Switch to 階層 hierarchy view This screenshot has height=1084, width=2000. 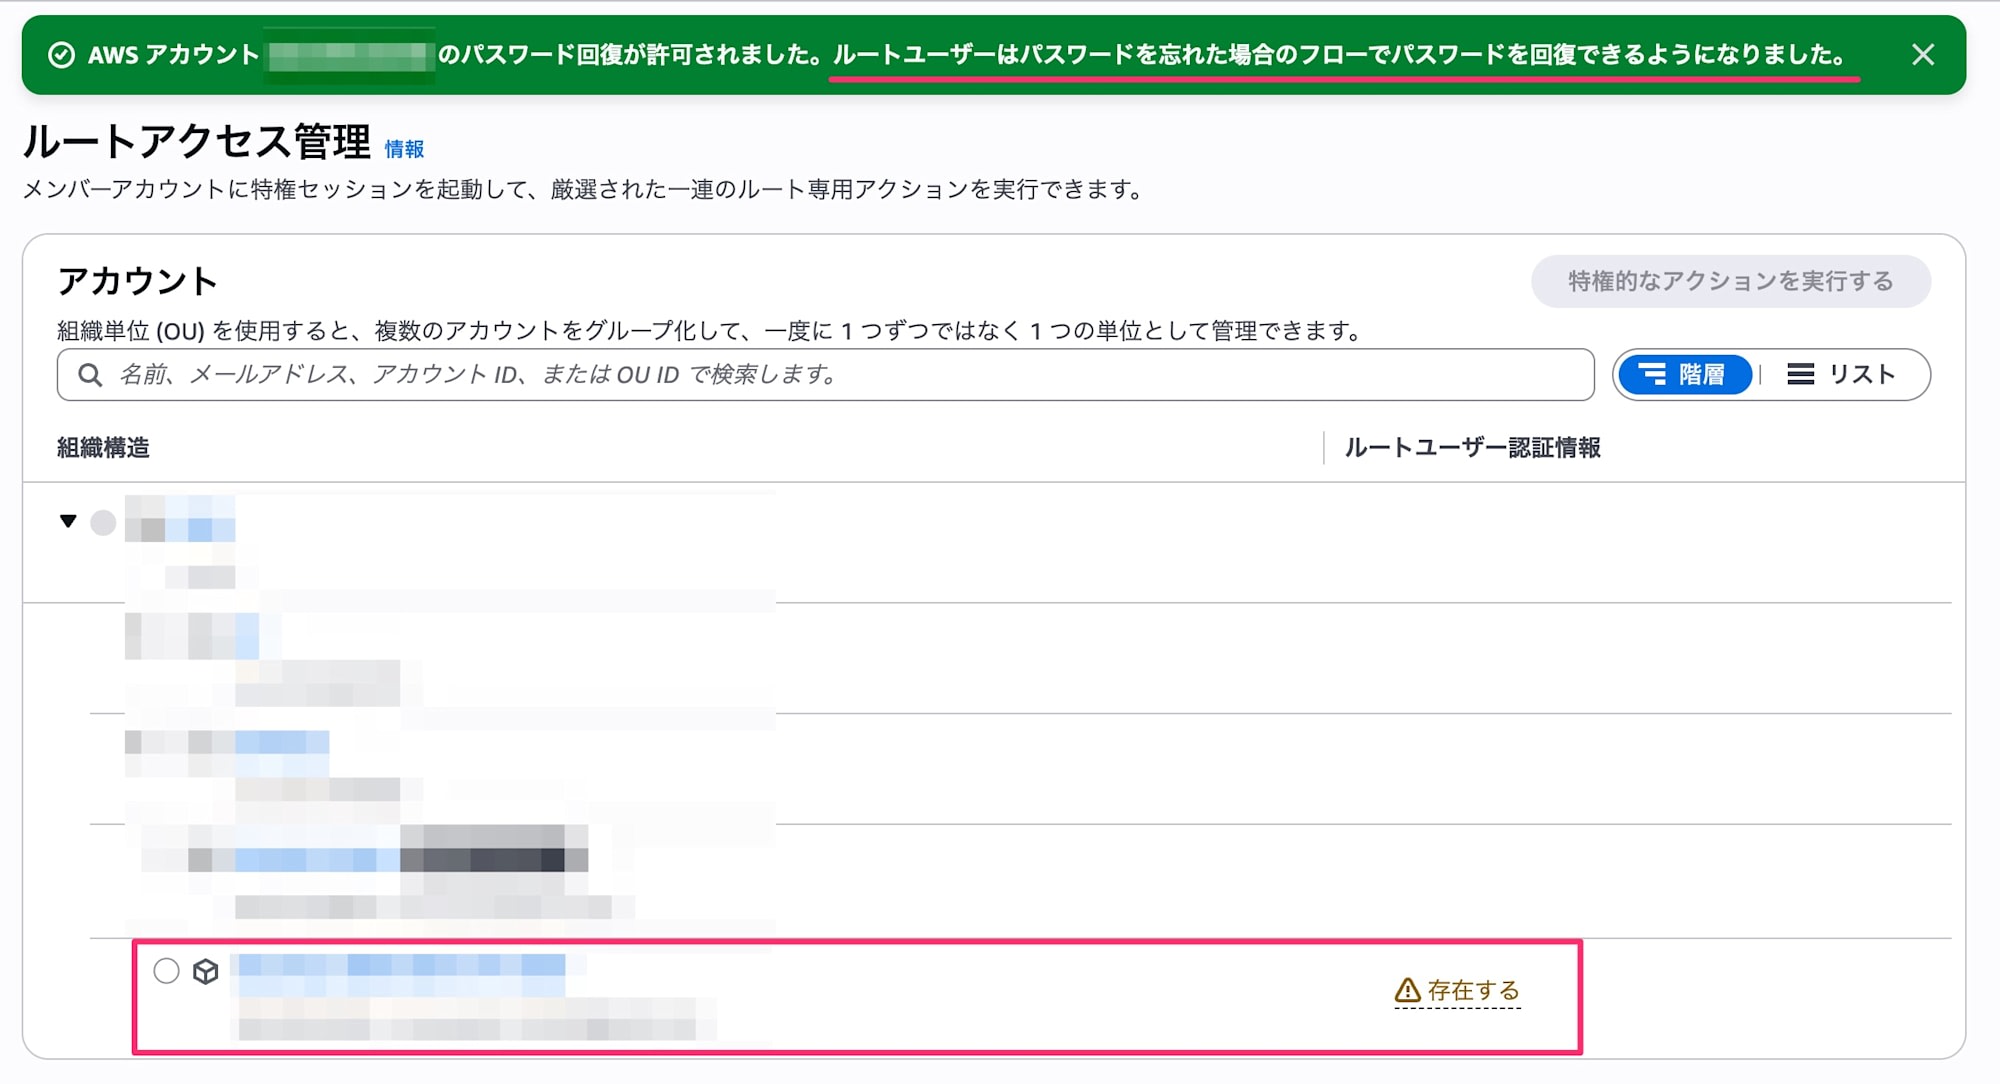1684,375
